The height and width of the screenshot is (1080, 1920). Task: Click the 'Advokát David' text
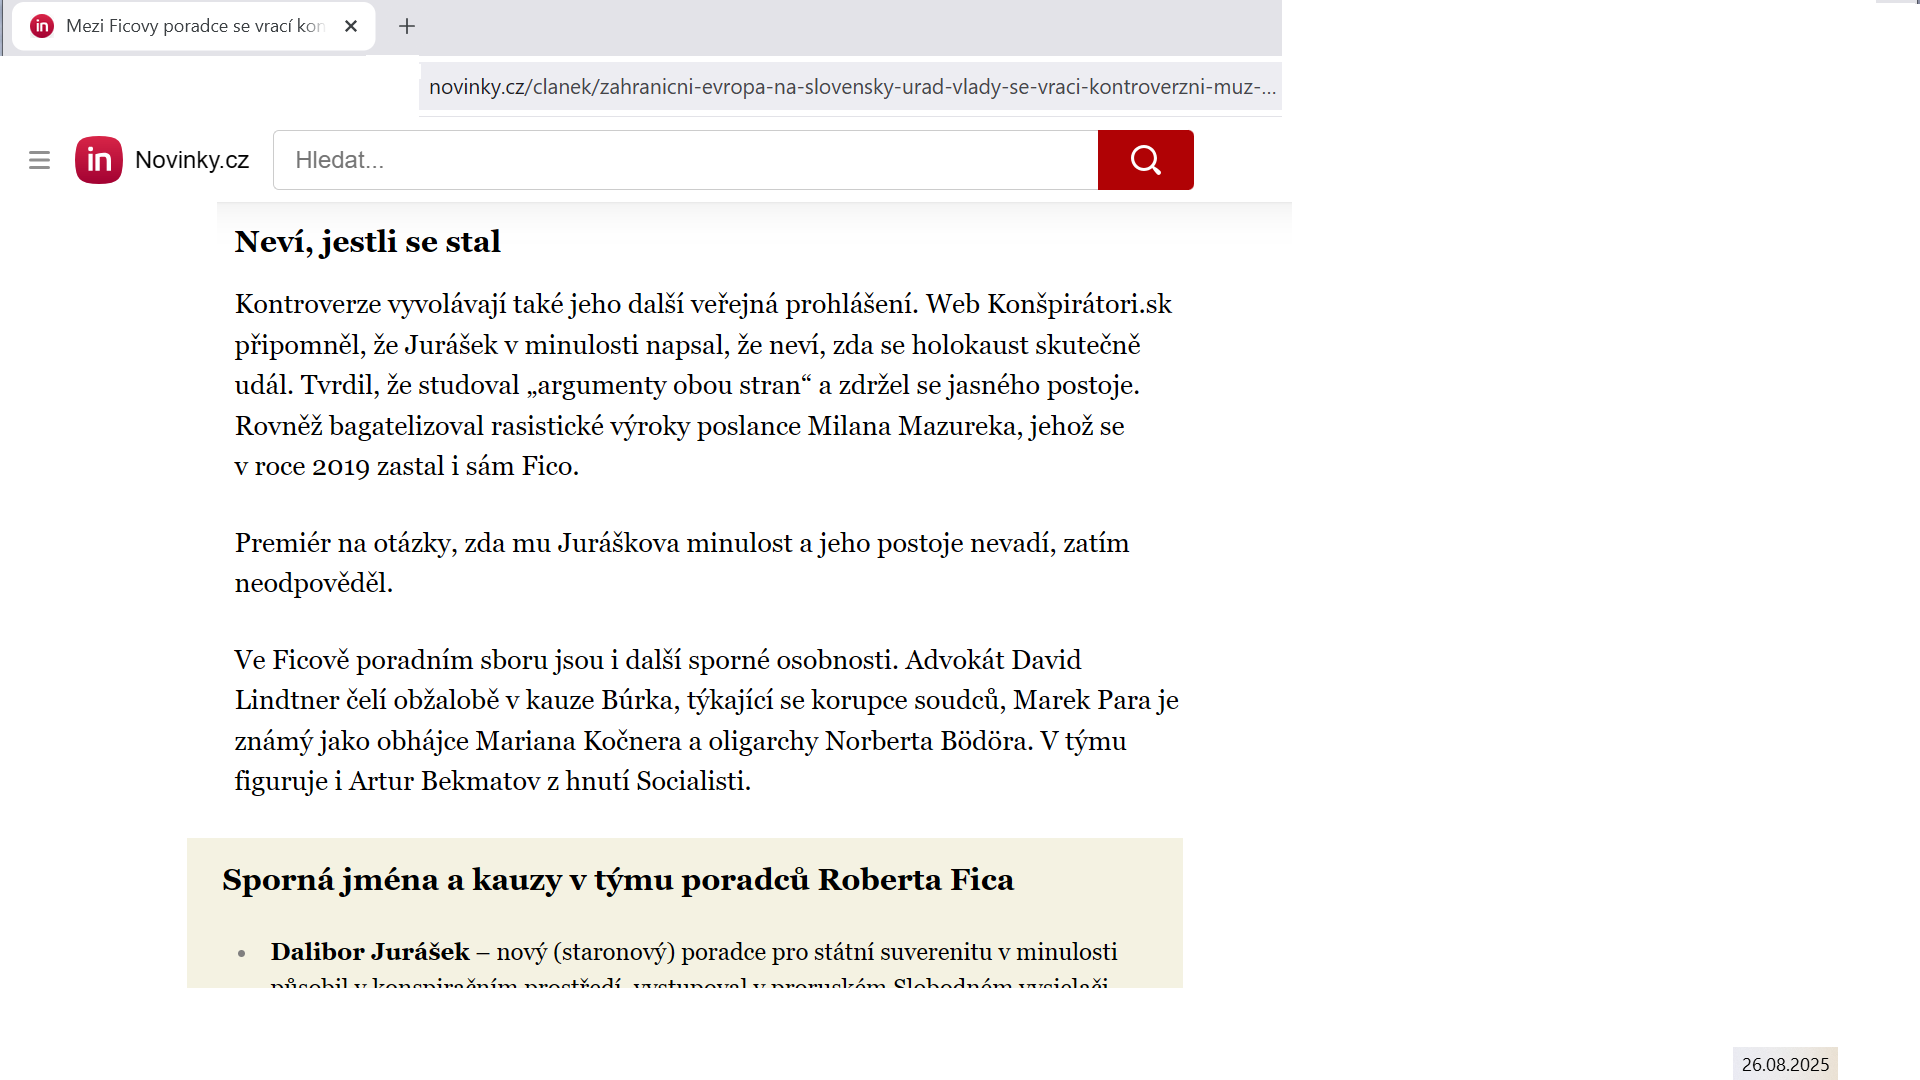tap(993, 660)
